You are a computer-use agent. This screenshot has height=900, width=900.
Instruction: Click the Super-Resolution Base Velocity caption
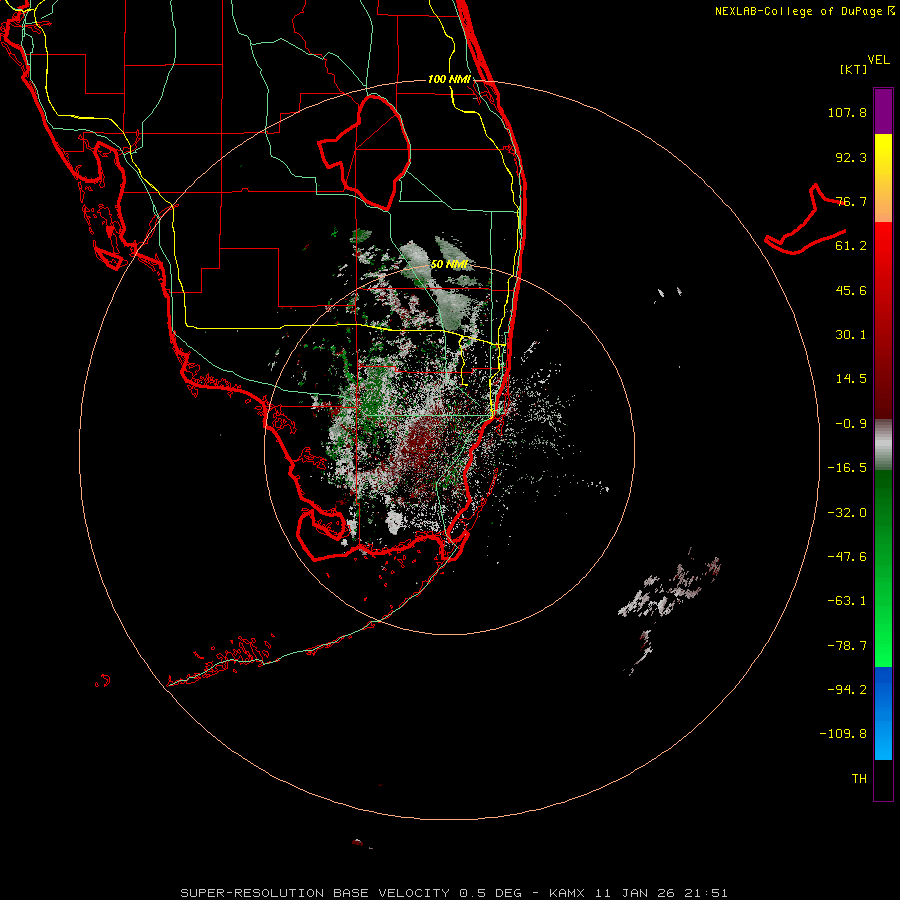point(454,893)
